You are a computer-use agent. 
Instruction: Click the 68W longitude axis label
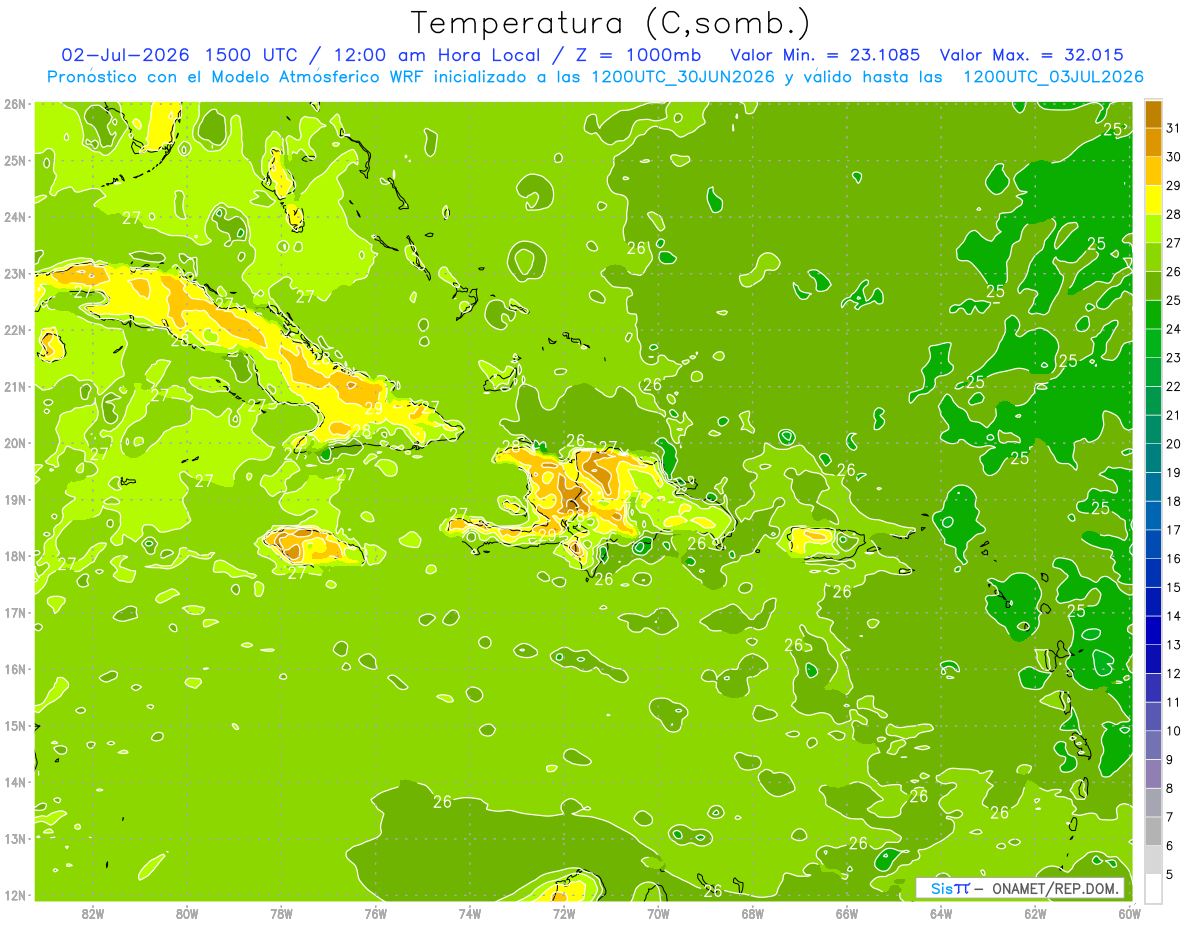[x=753, y=913]
